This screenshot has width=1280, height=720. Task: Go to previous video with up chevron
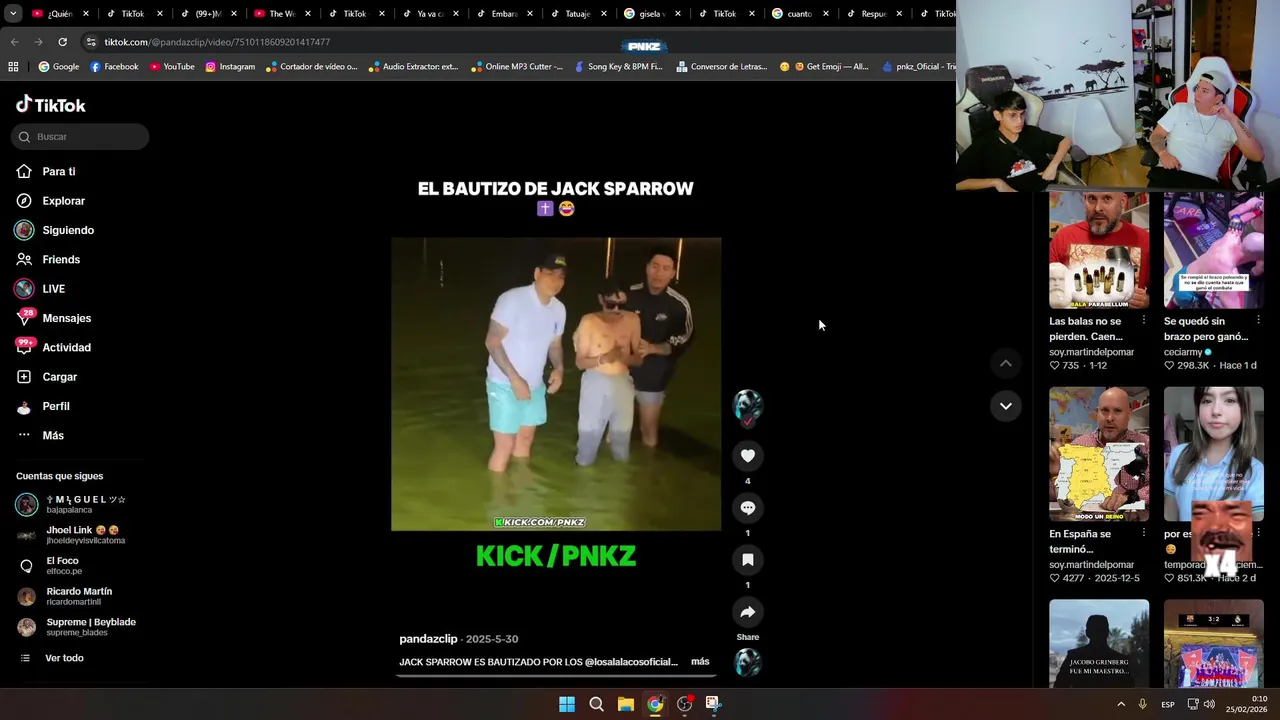pos(1005,364)
